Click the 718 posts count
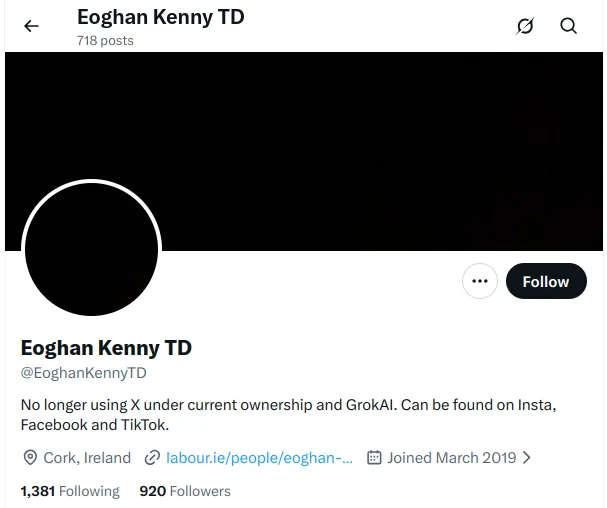Image resolution: width=607 pixels, height=508 pixels. point(105,41)
